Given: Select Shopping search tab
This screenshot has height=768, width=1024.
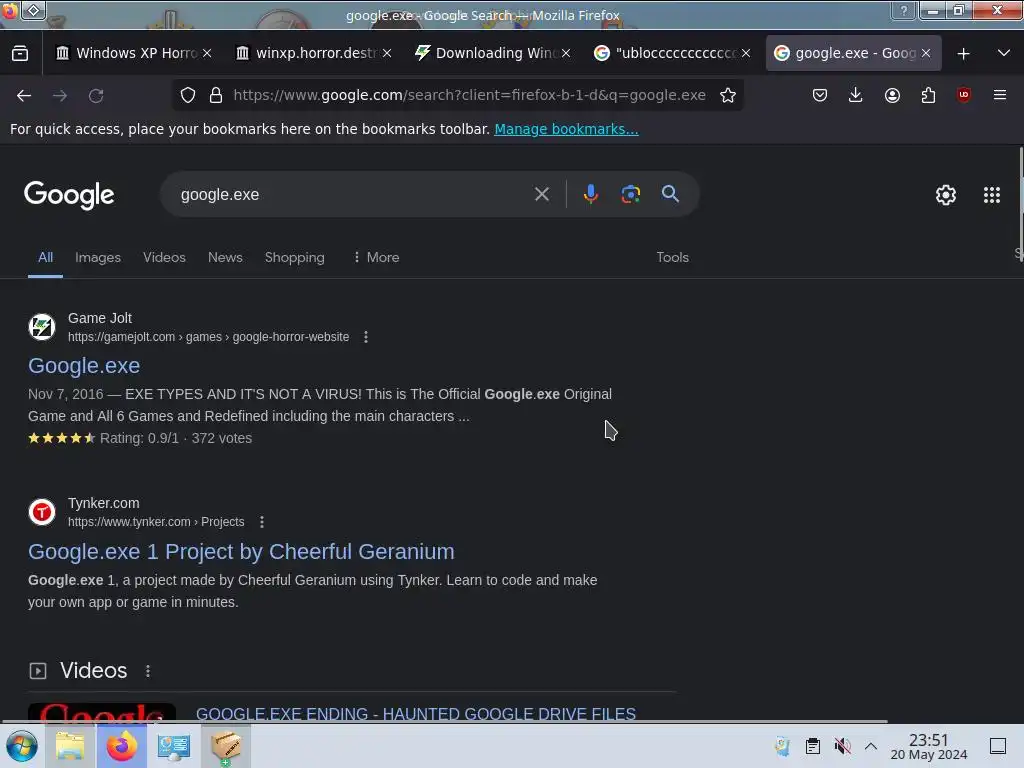Looking at the screenshot, I should click(295, 257).
